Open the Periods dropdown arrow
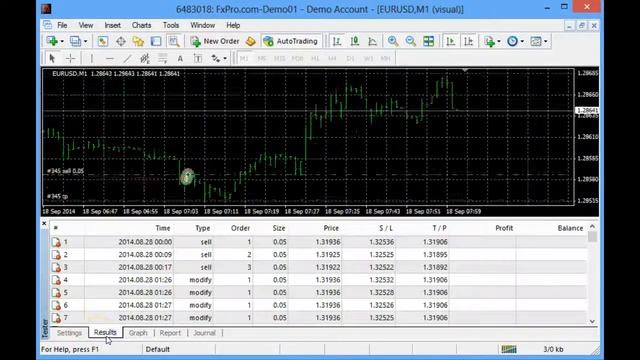This screenshot has width=640, height=360. pos(522,41)
